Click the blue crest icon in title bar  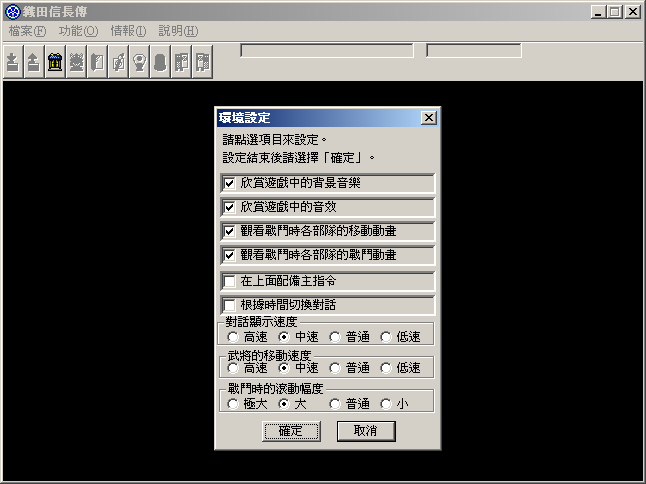point(12,12)
